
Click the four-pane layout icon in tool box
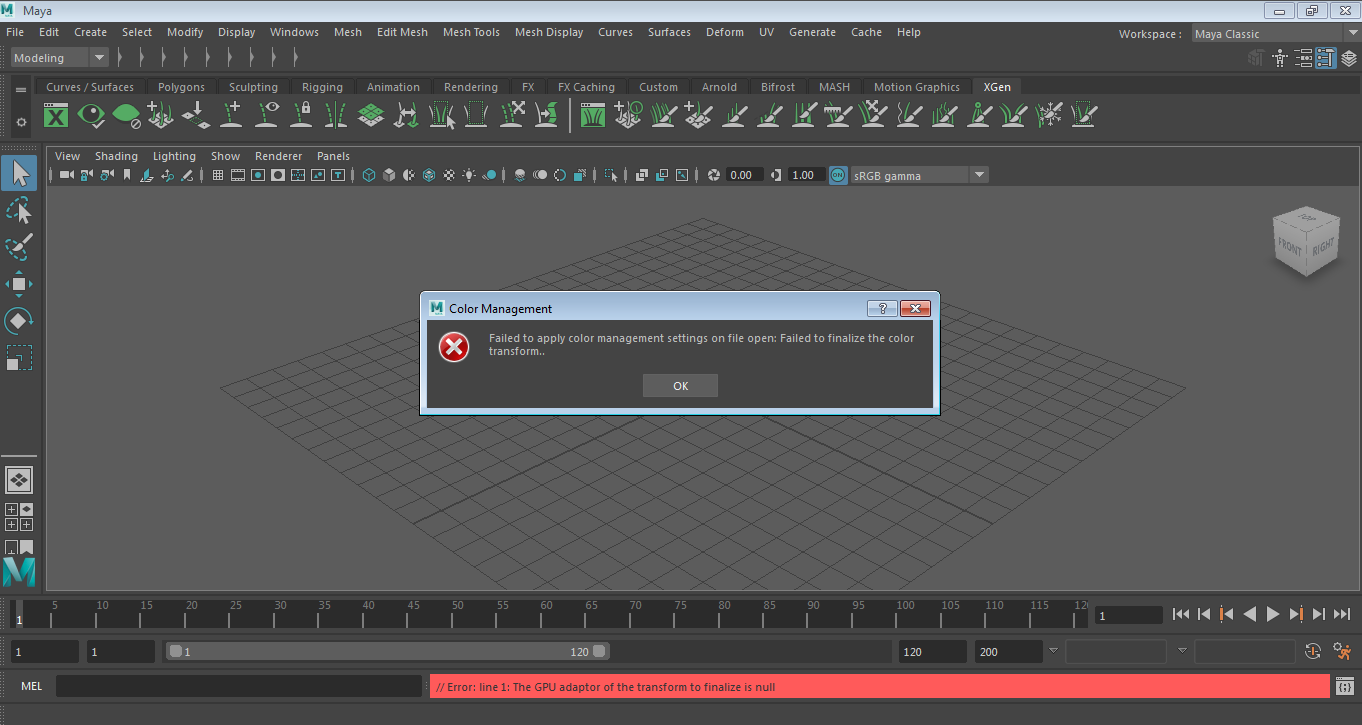click(19, 517)
